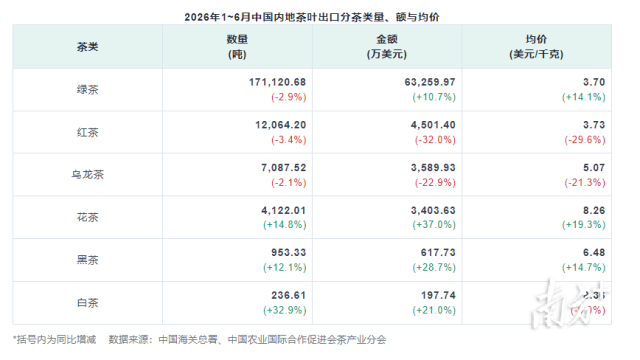Select the change value (+10.7%)
The image size is (640, 360).
[x=434, y=97]
